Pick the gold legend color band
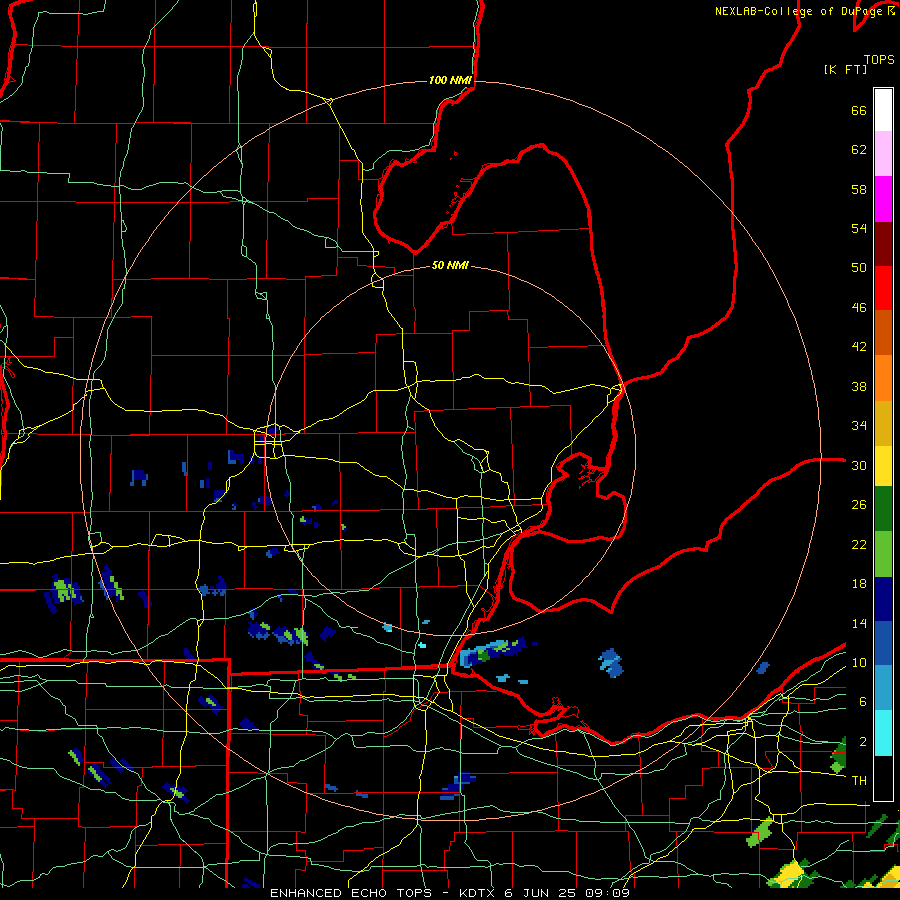Viewport: 900px width, 900px height. pyautogui.click(x=883, y=424)
